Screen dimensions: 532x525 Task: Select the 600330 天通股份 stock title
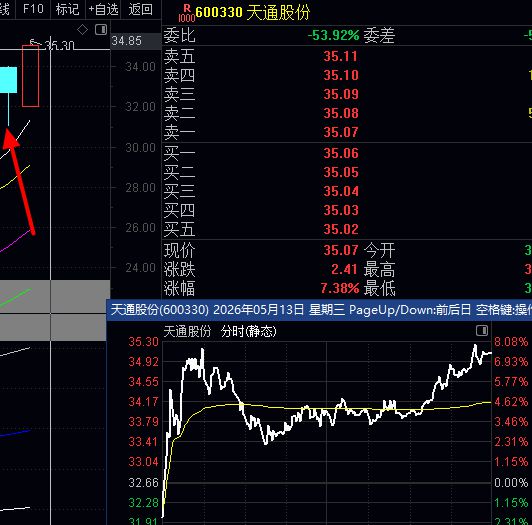pos(253,13)
